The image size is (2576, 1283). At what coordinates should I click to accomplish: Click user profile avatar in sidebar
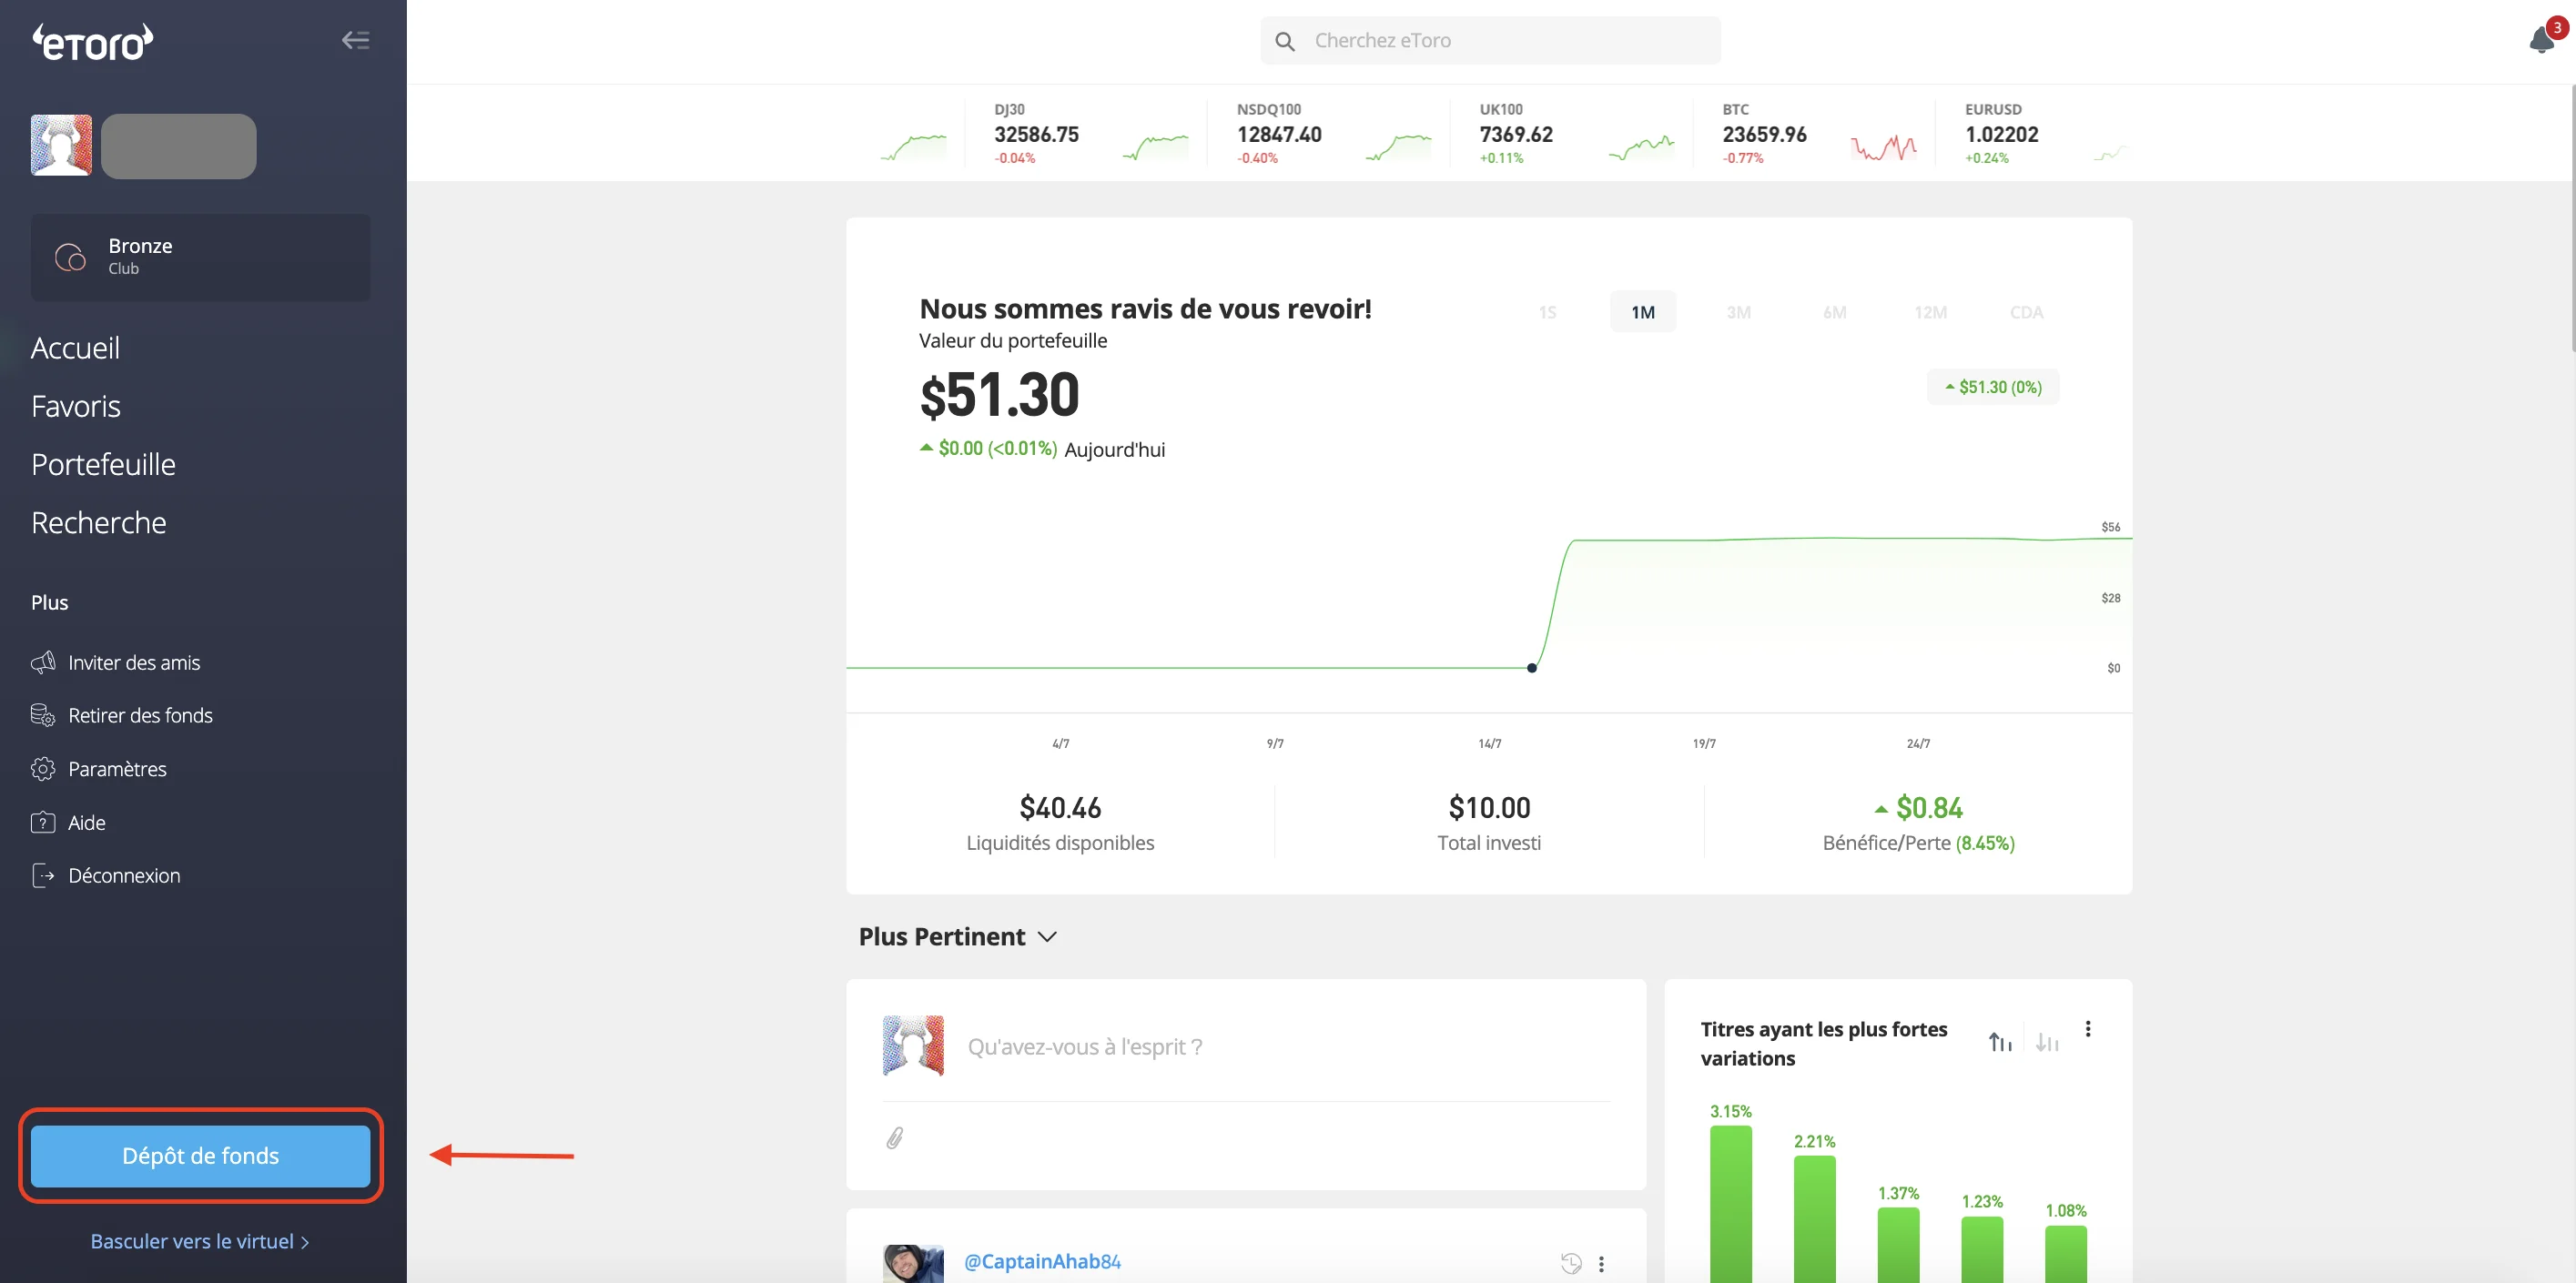61,145
